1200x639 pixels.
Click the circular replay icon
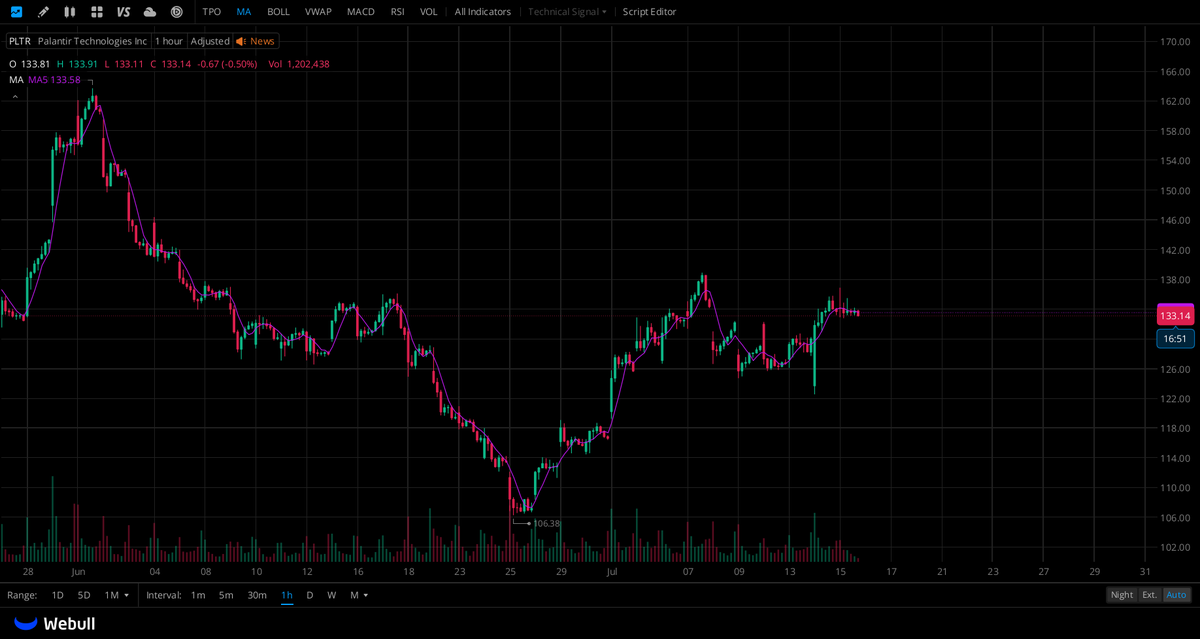pos(177,12)
